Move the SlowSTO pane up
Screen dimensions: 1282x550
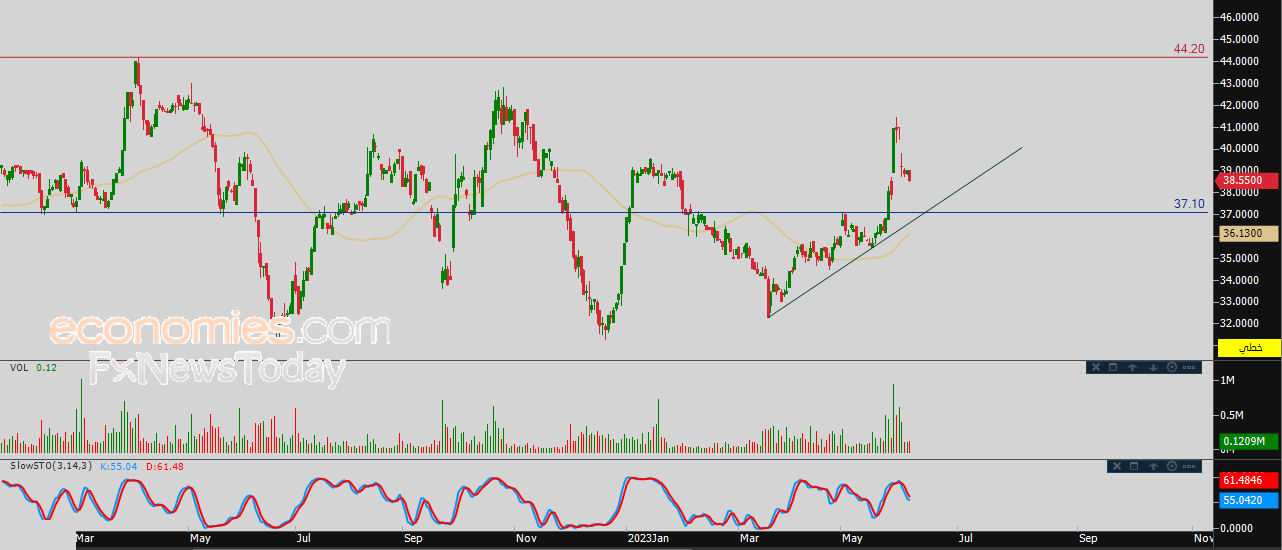pos(1153,466)
